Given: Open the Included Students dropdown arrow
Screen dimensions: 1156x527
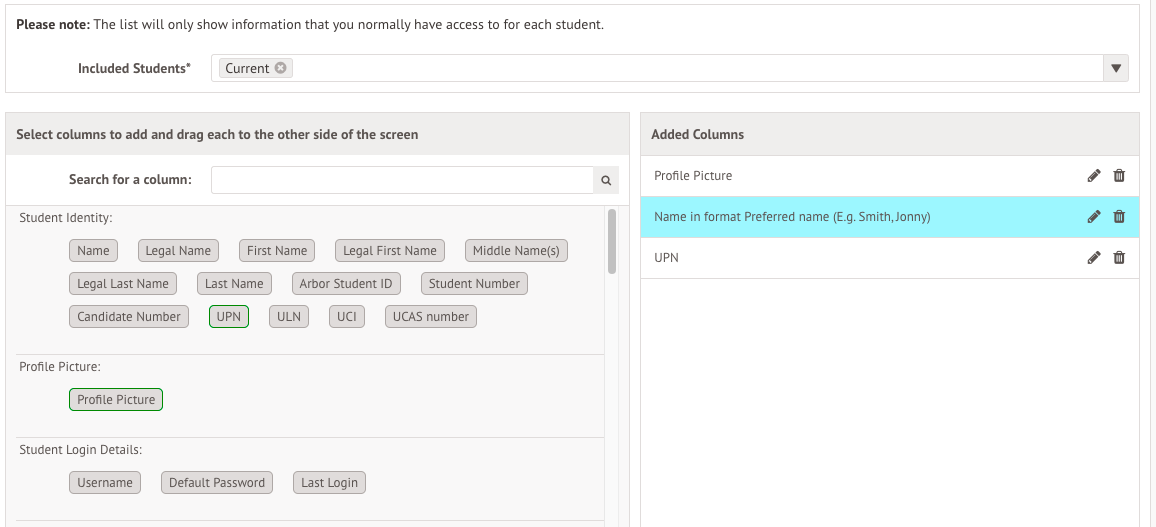Looking at the screenshot, I should [x=1116, y=68].
